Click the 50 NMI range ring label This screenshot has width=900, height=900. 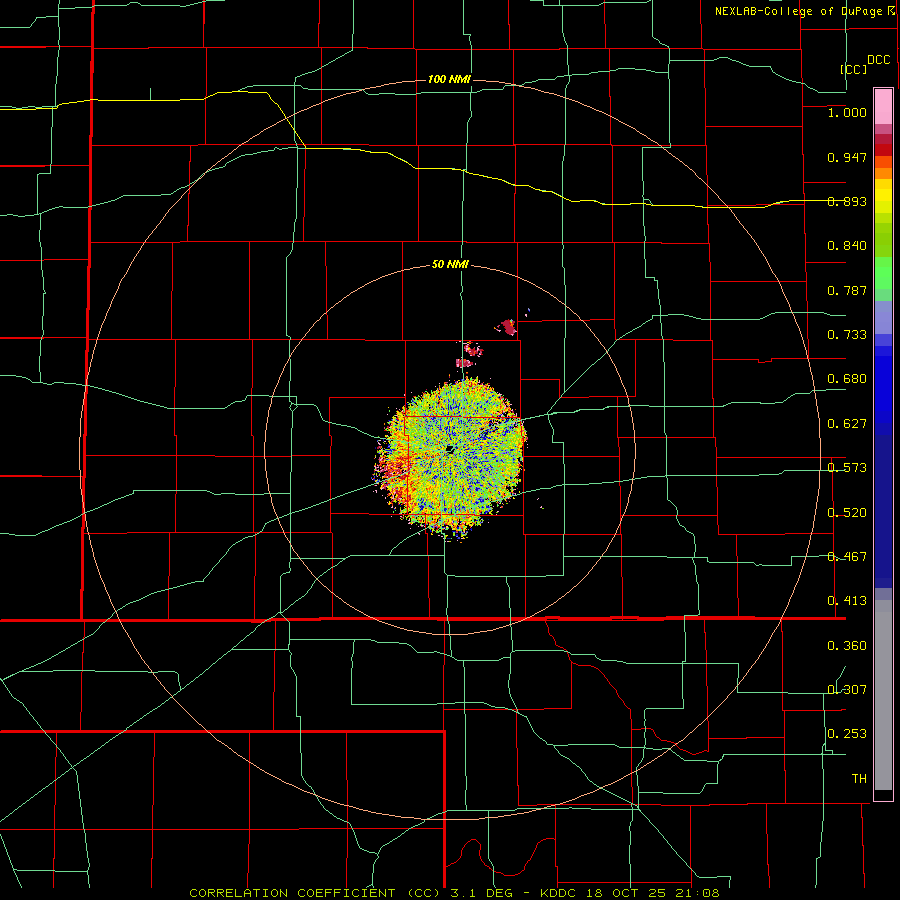pos(450,265)
